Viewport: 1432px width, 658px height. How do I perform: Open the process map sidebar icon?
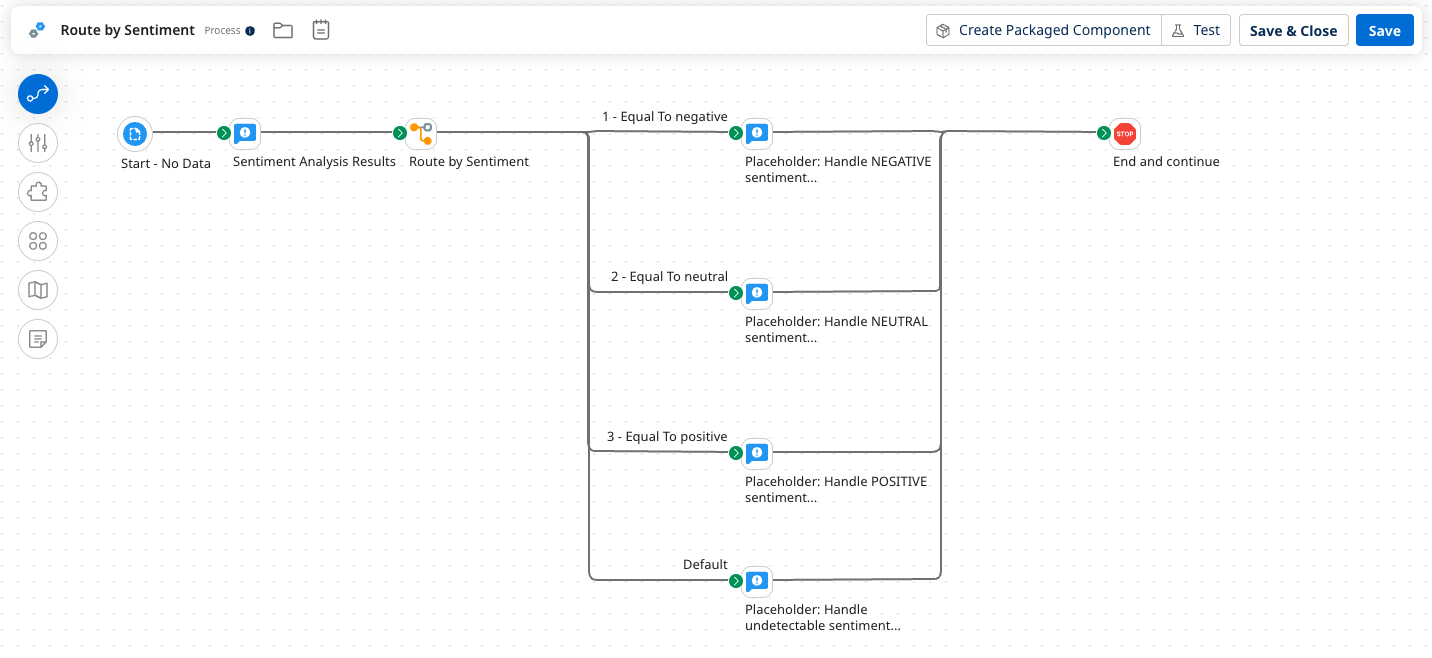pos(37,290)
